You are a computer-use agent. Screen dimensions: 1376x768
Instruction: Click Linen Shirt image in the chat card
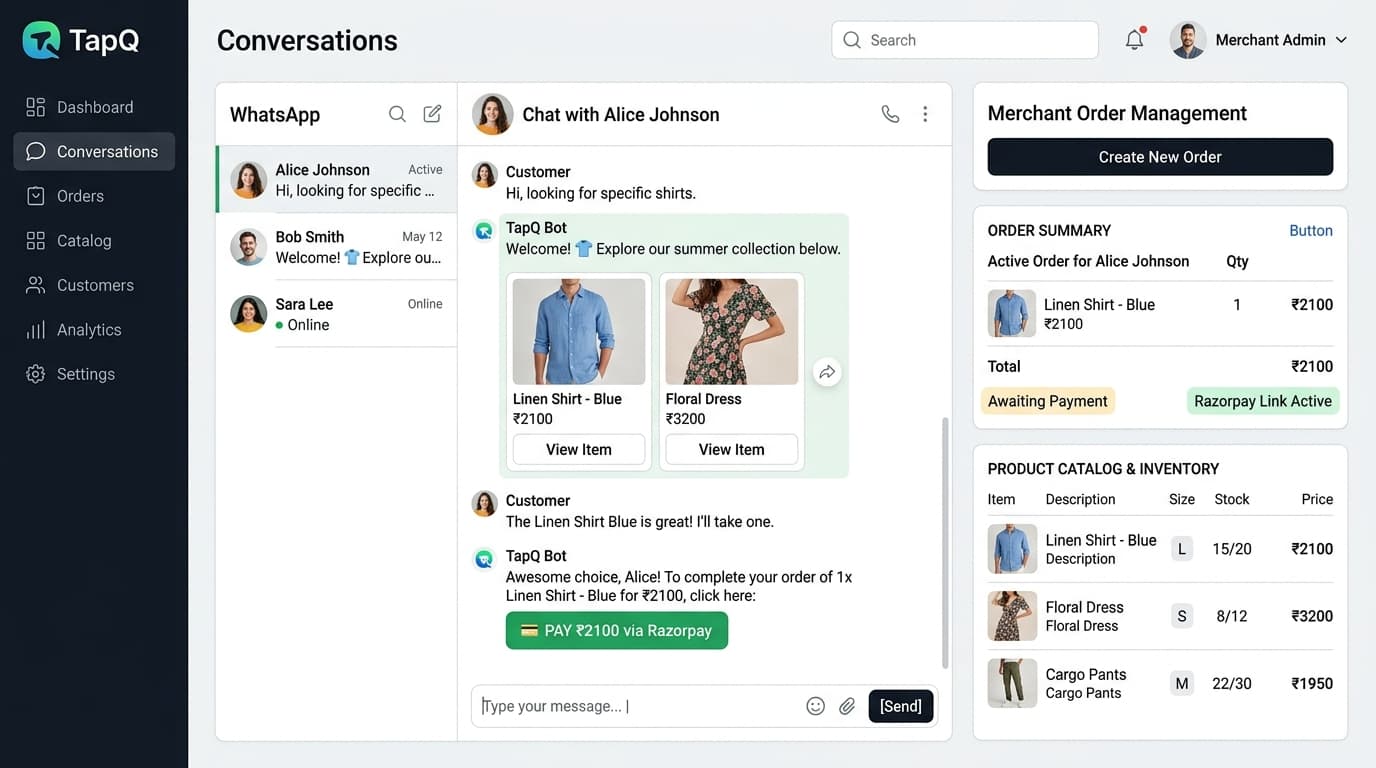[x=579, y=332]
